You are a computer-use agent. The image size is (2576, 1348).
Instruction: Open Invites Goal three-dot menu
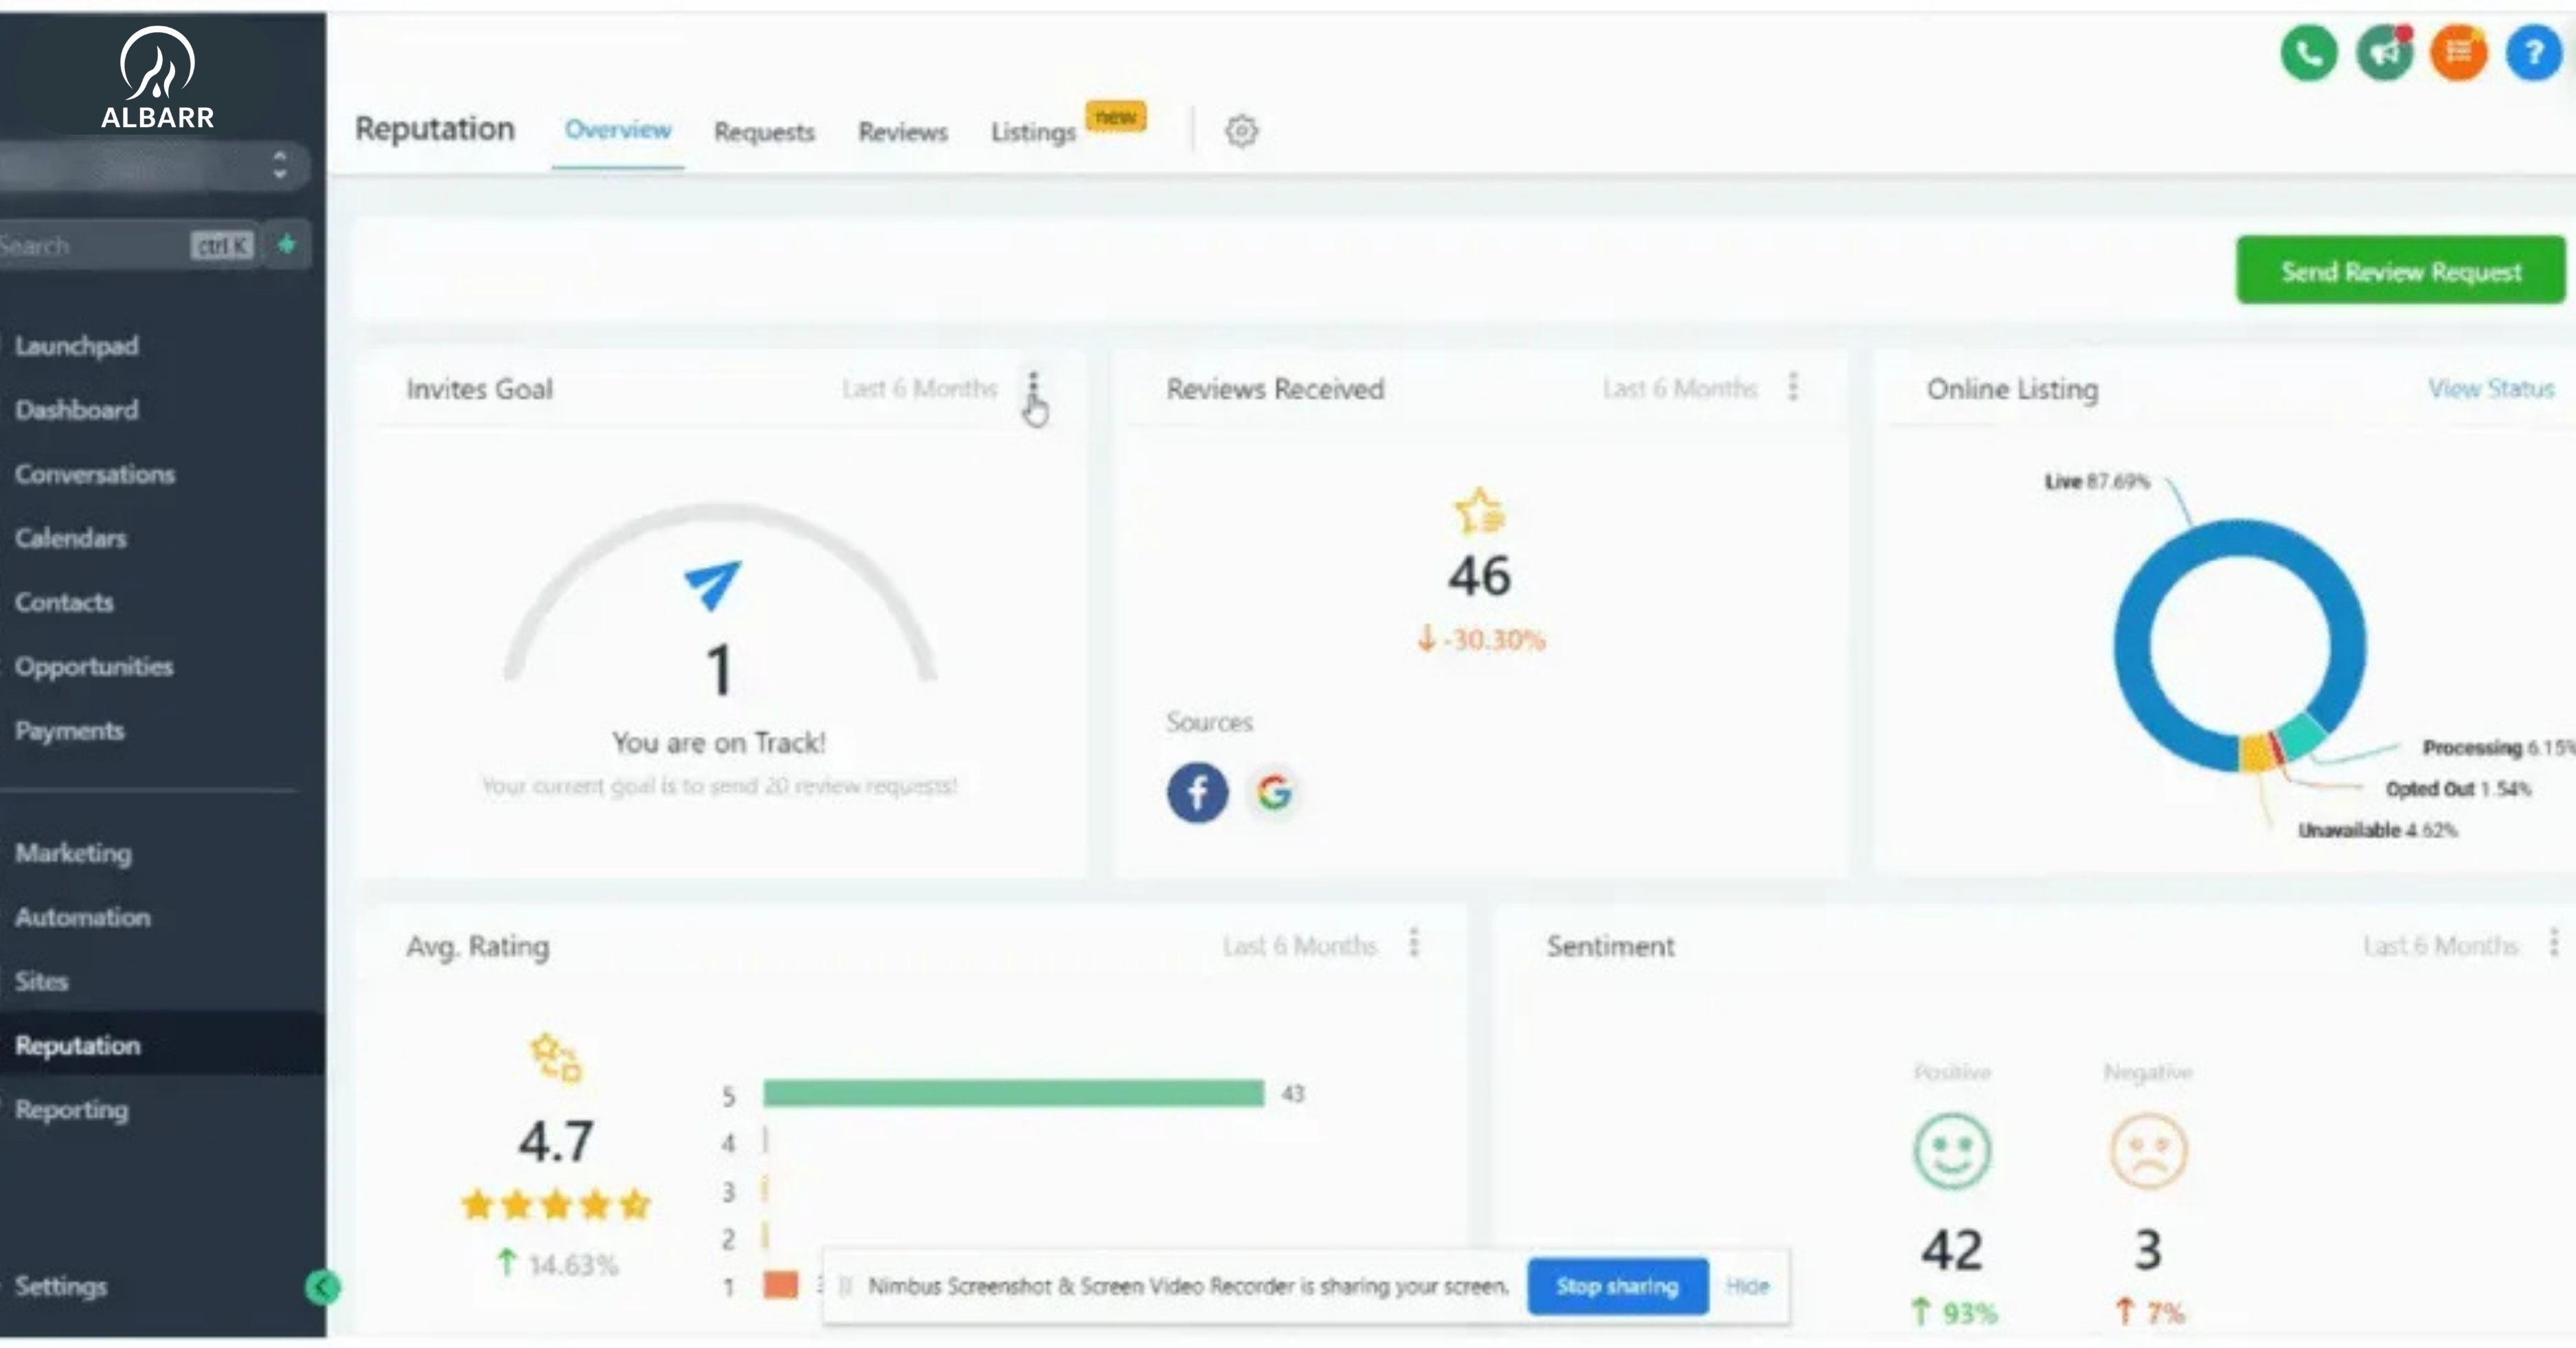pos(1034,387)
